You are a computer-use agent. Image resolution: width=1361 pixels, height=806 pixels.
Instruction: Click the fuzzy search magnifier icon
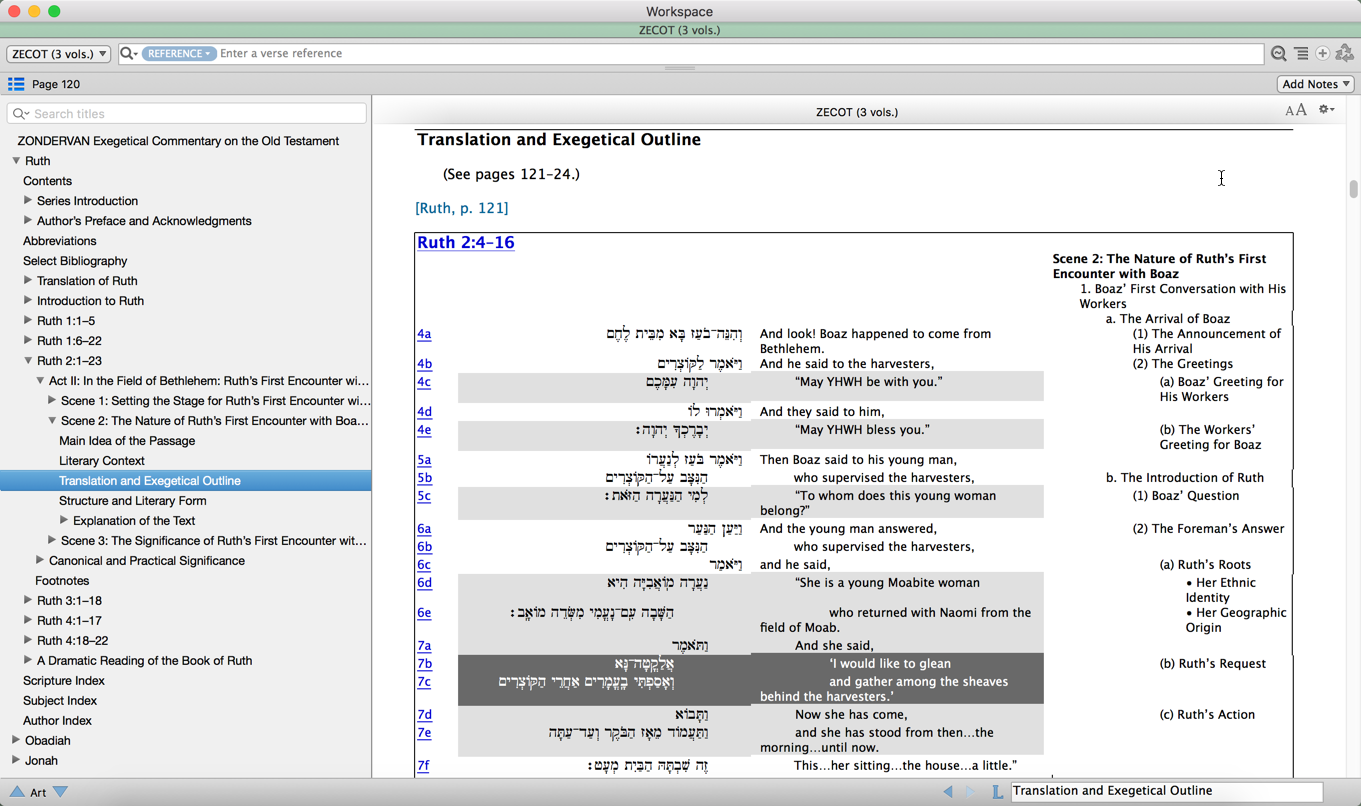1278,54
